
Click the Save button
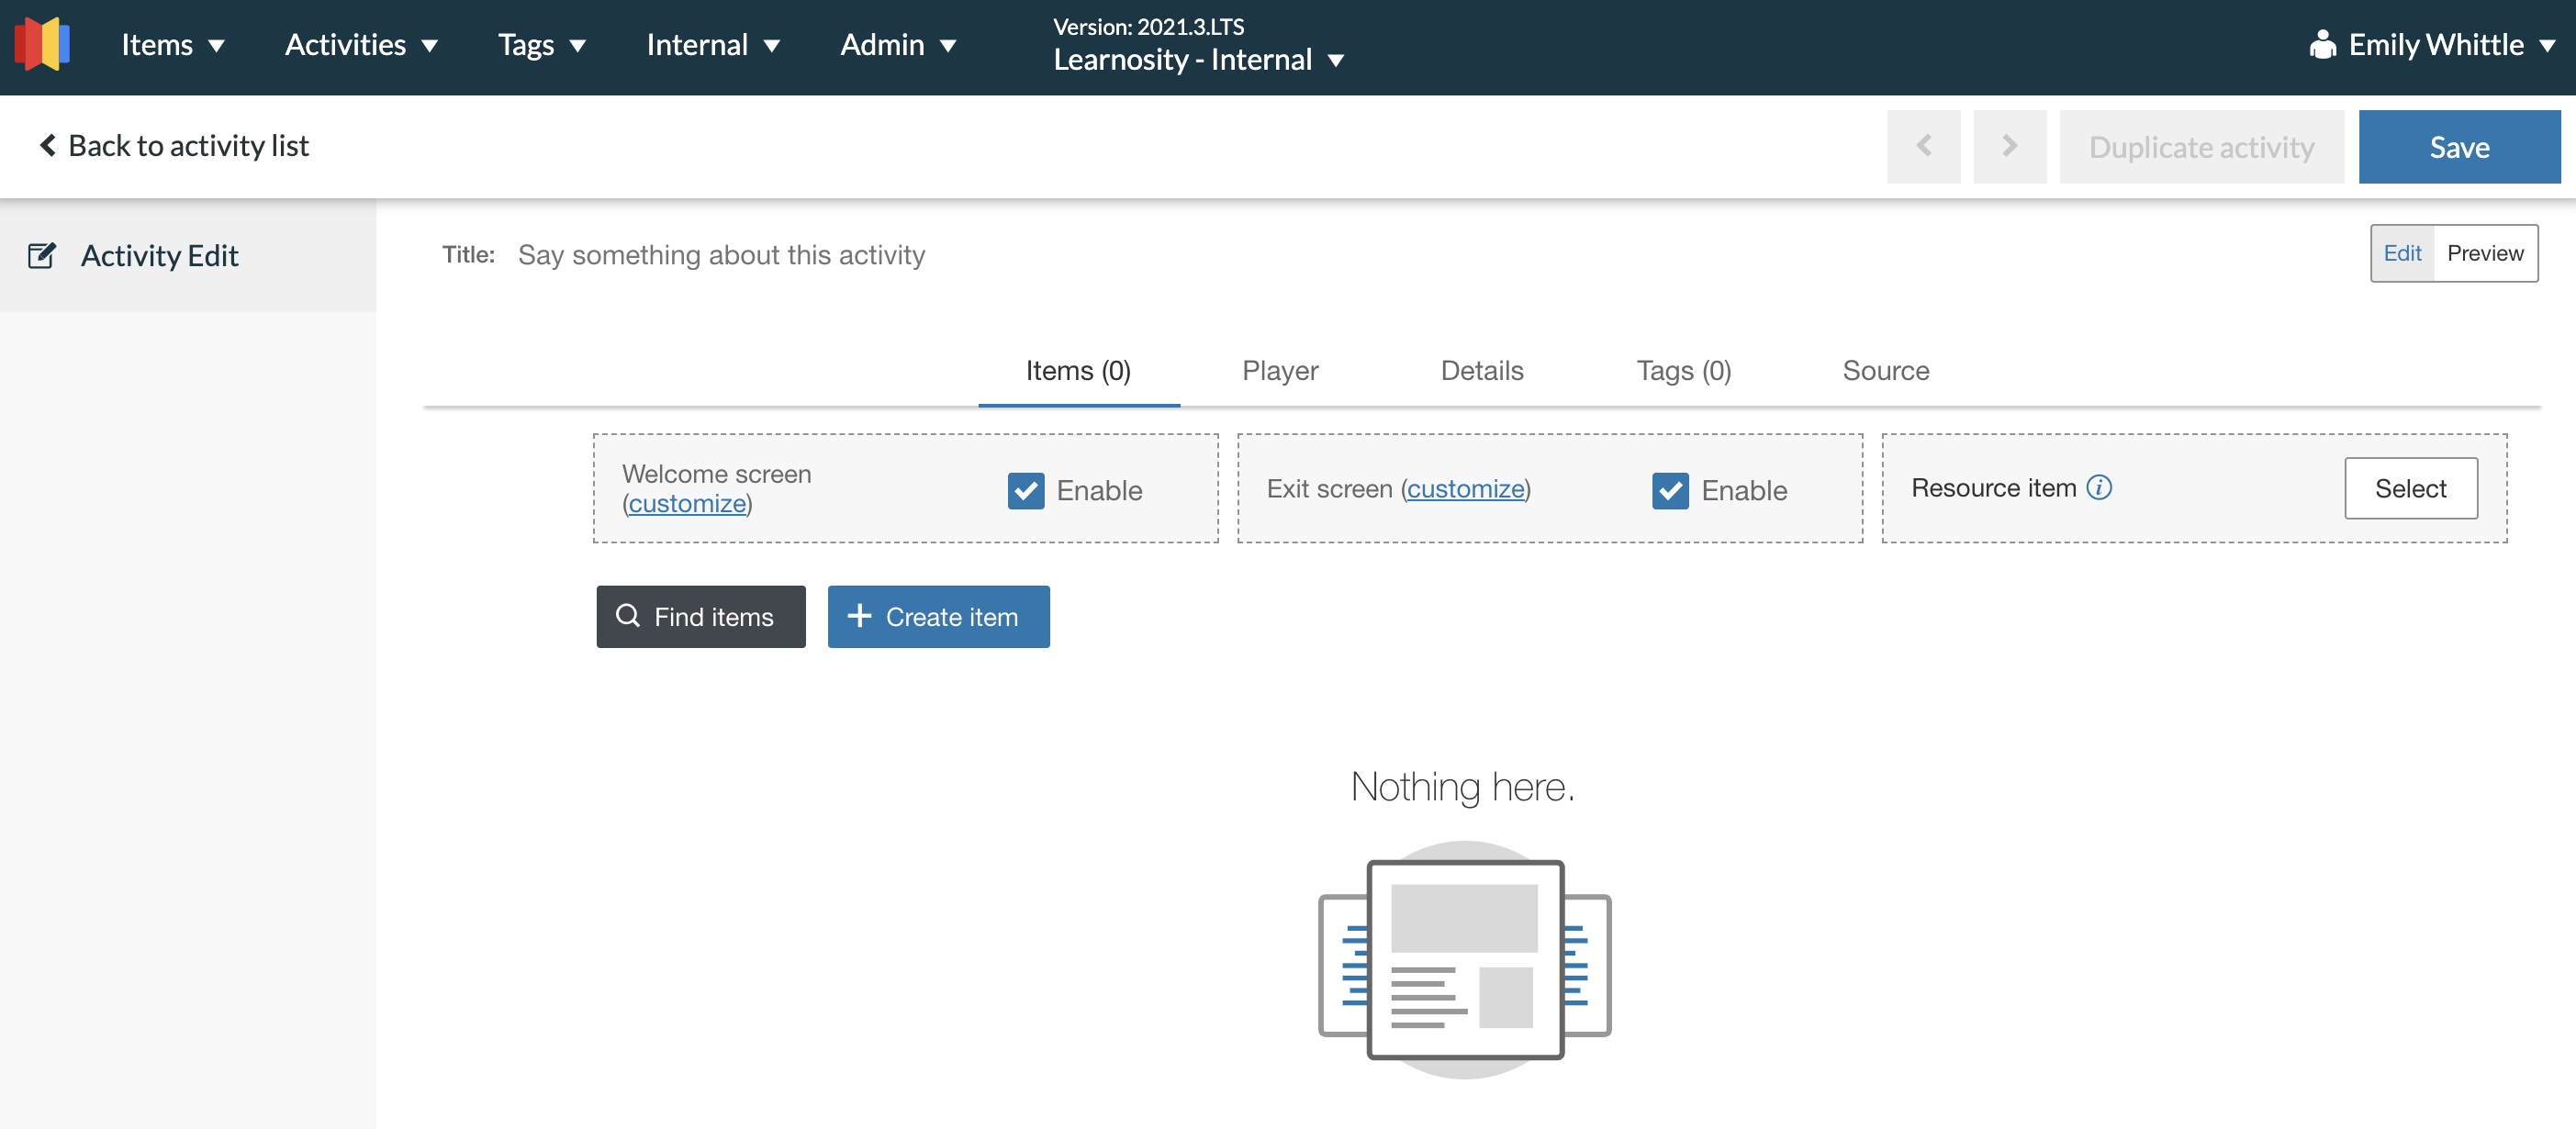pyautogui.click(x=2459, y=147)
